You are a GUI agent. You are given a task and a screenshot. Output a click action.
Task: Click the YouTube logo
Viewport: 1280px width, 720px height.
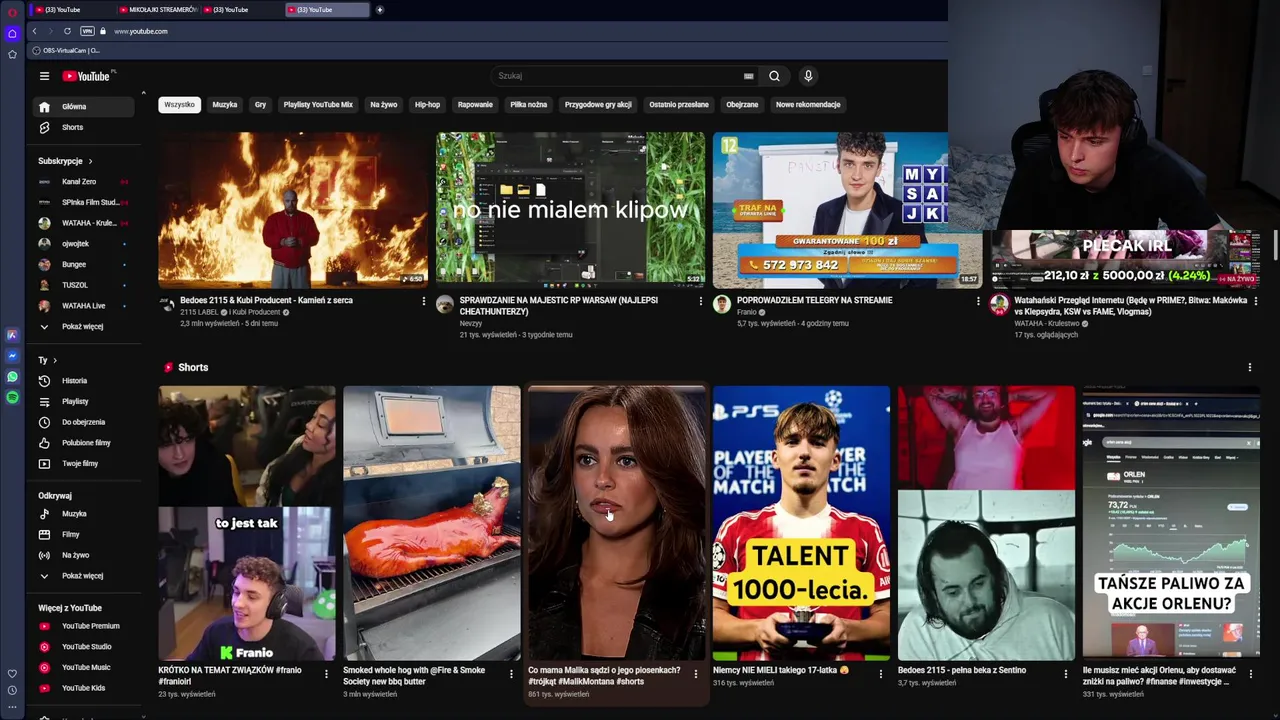88,76
